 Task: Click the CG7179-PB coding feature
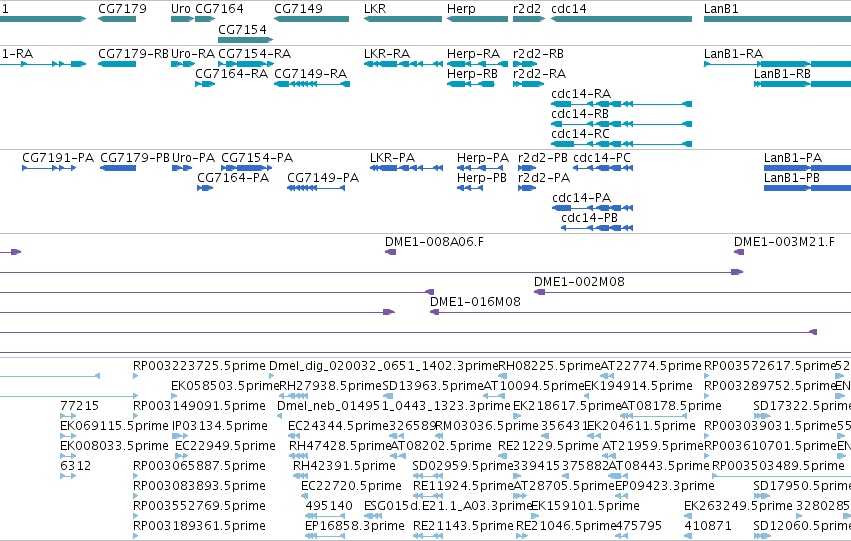(x=118, y=168)
